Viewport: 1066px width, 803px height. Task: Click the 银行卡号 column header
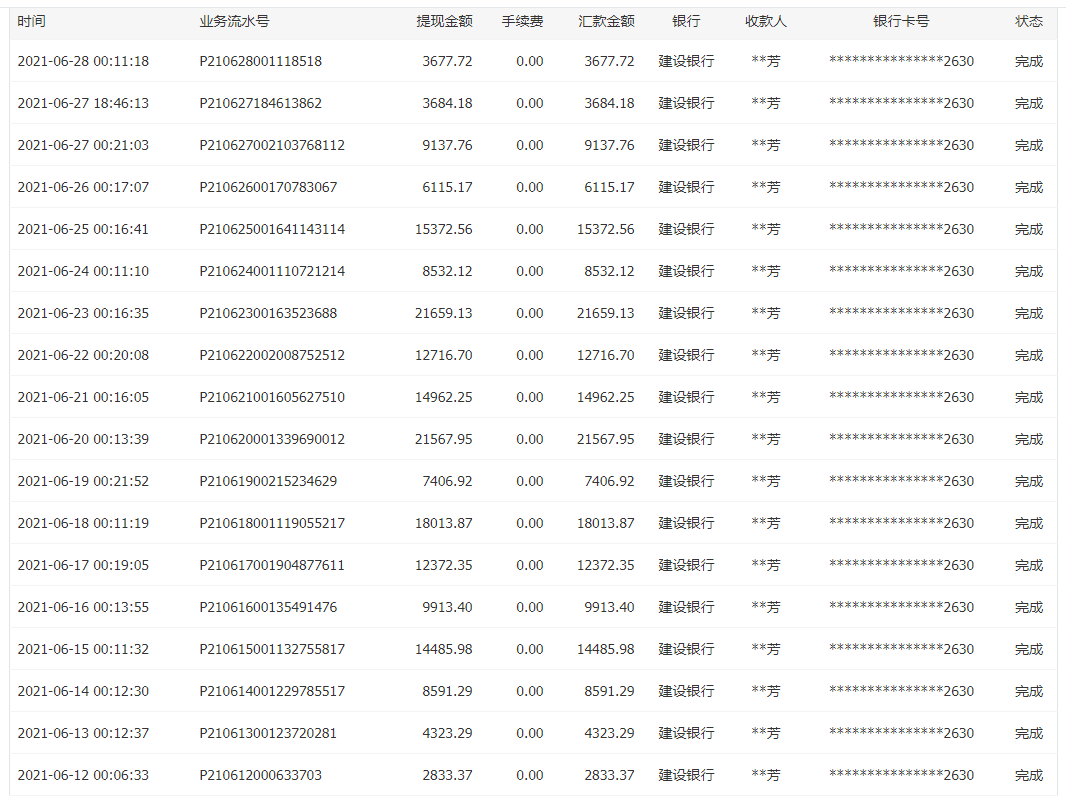click(x=901, y=21)
